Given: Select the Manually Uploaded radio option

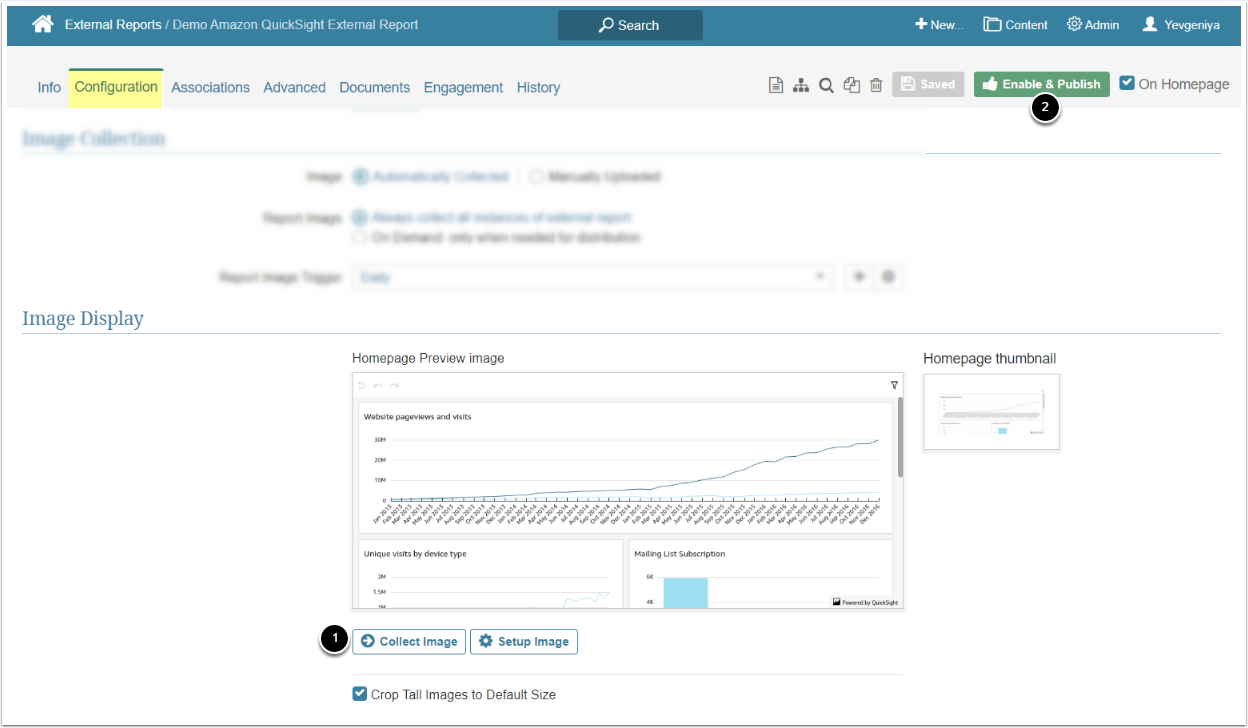Looking at the screenshot, I should click(536, 177).
